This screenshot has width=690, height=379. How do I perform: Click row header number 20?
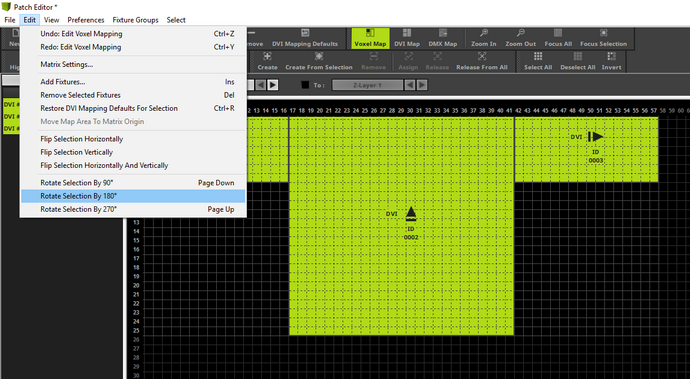tap(136, 285)
